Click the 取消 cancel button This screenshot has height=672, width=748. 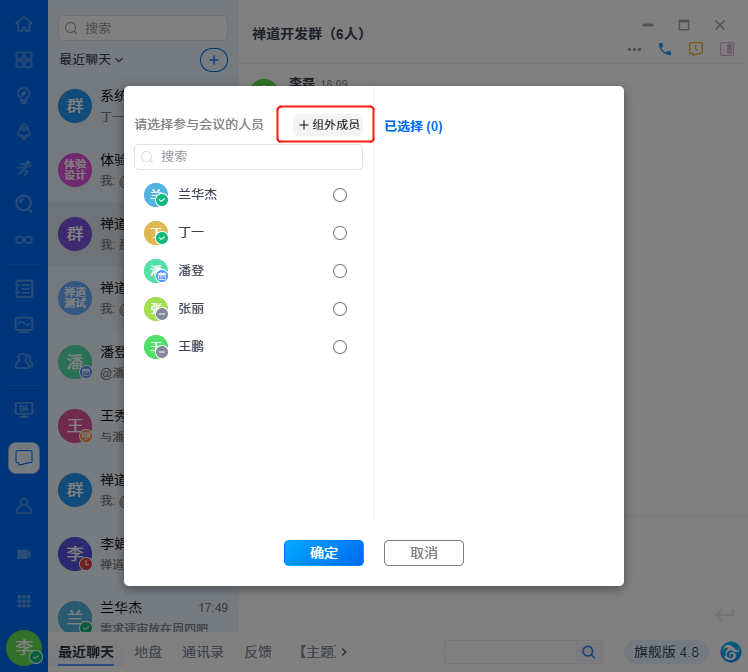pyautogui.click(x=424, y=553)
